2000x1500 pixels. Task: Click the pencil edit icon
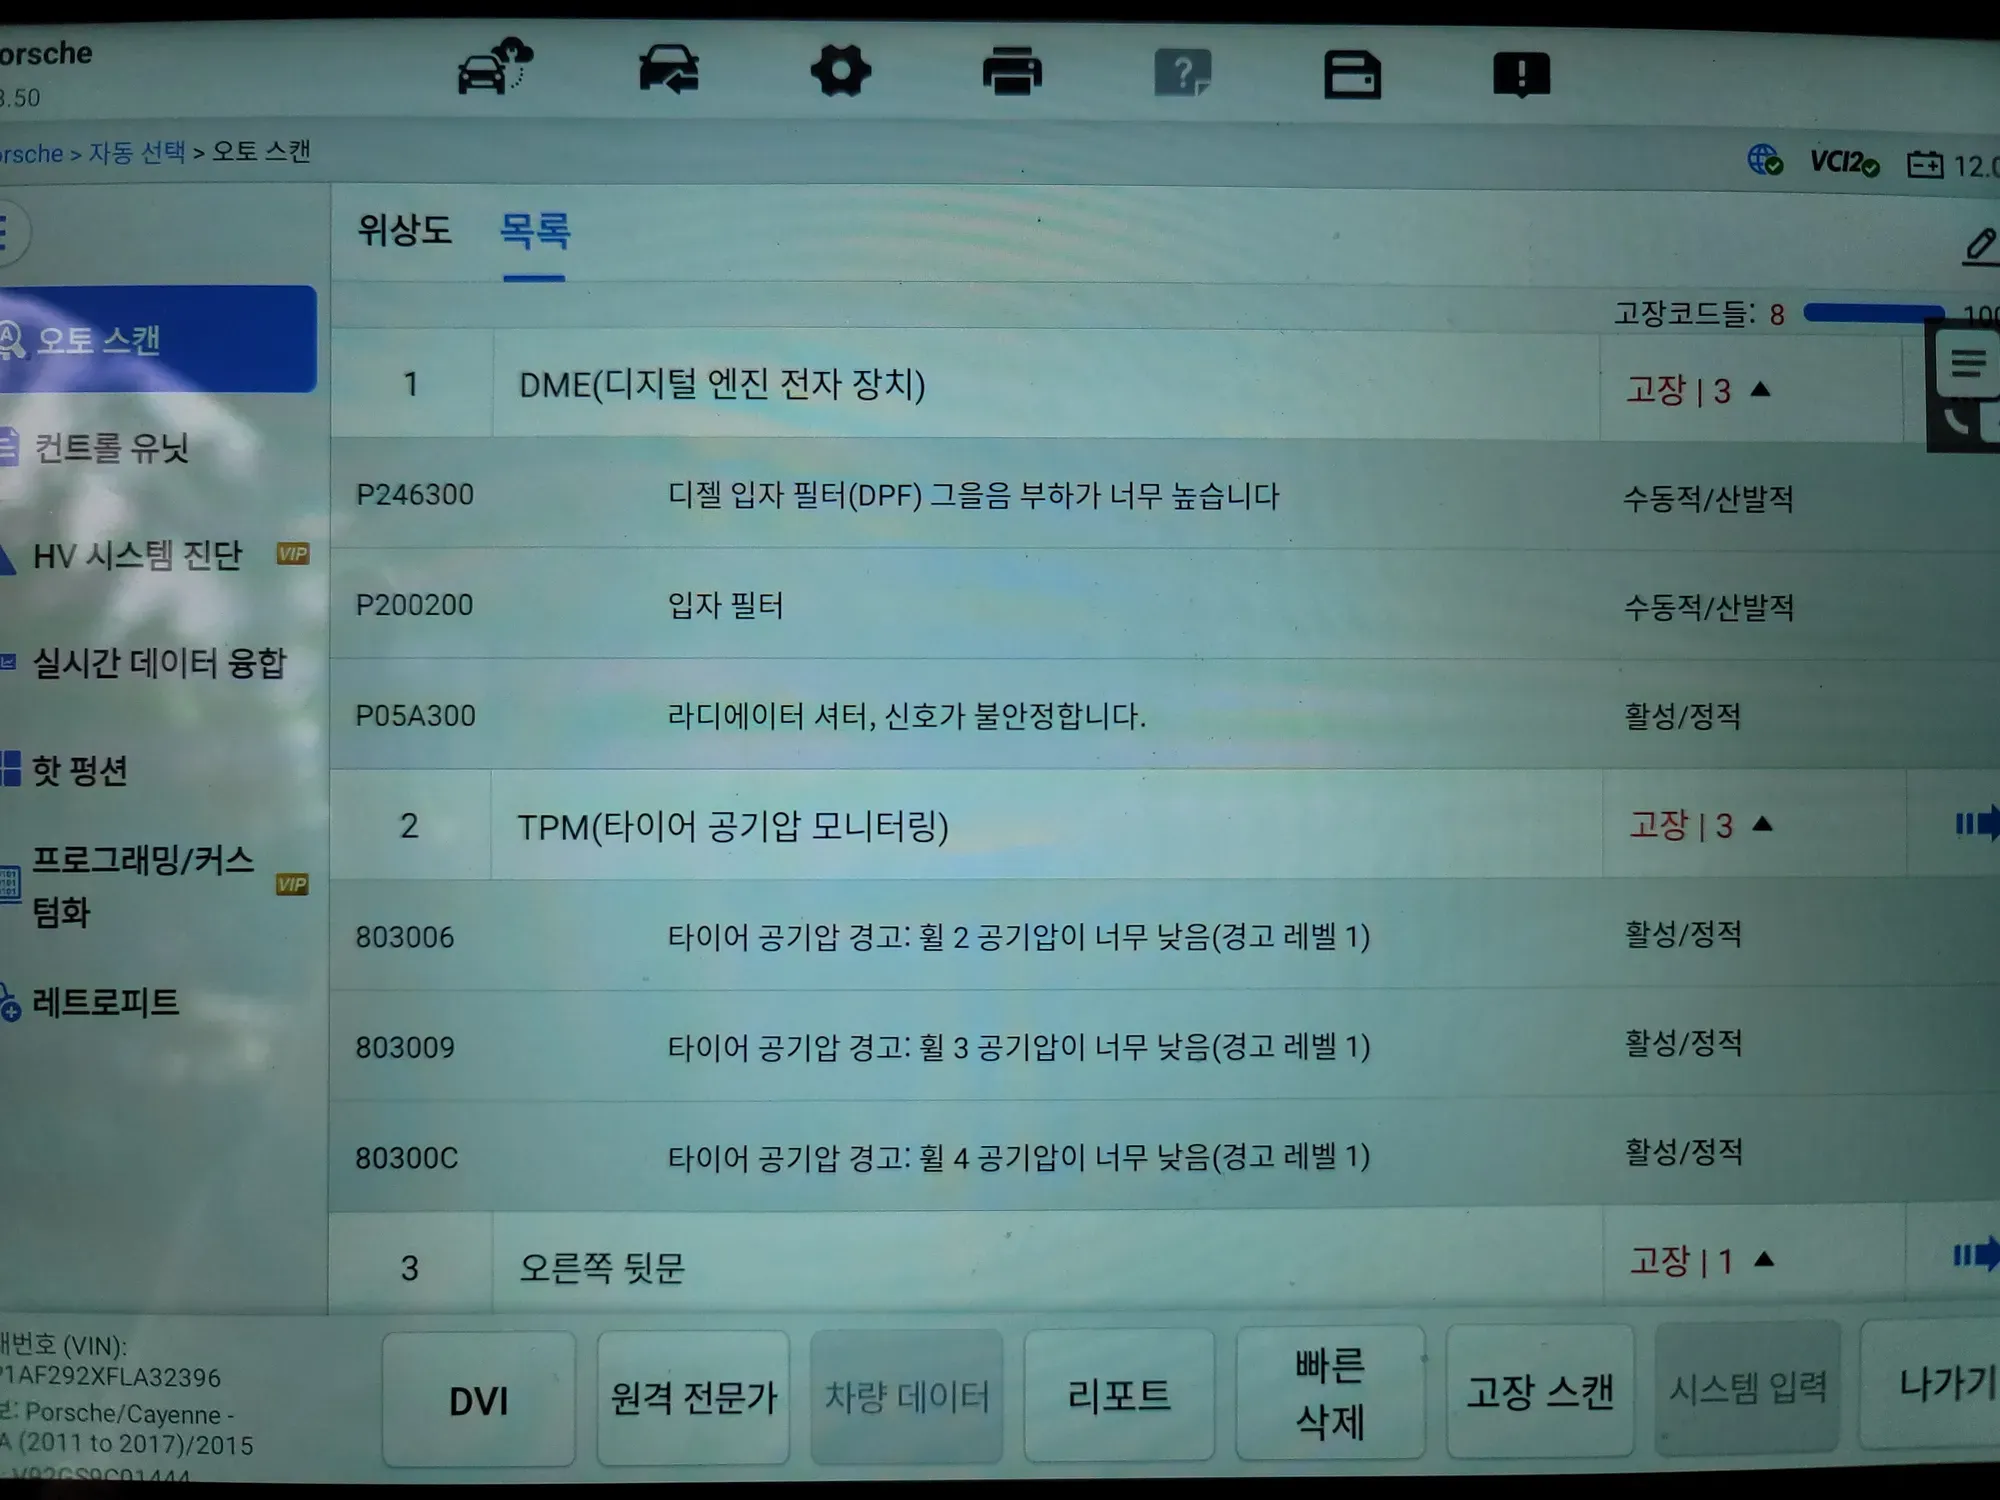point(1980,245)
